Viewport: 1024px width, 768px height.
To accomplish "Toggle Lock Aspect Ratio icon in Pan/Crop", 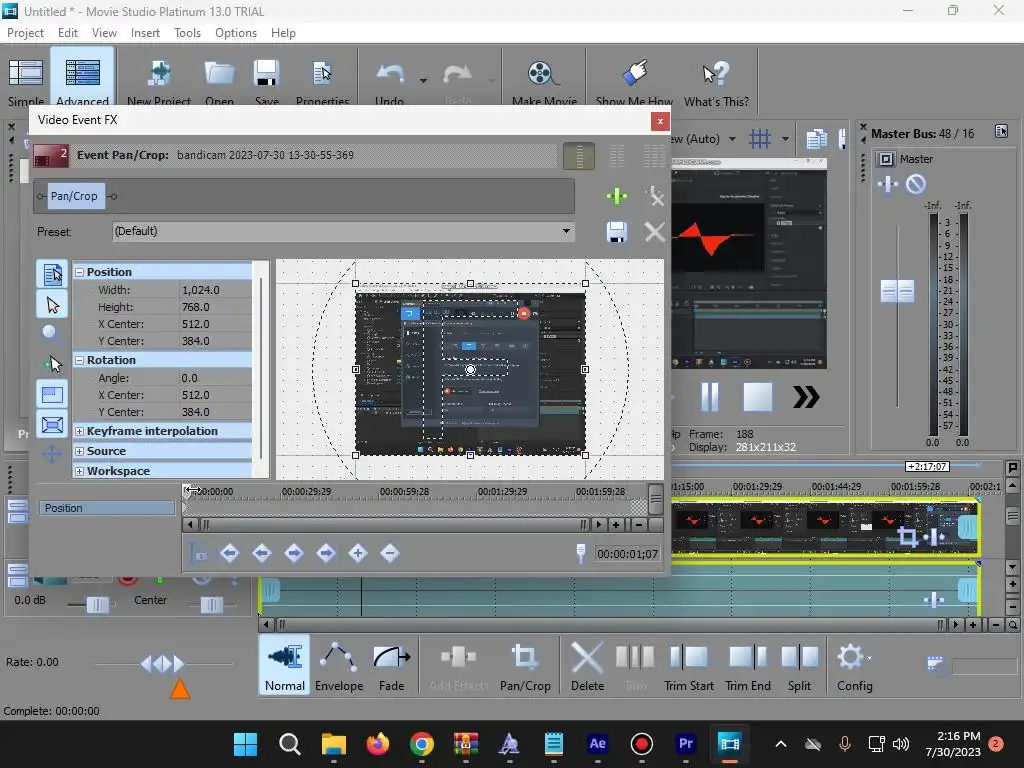I will click(52, 395).
